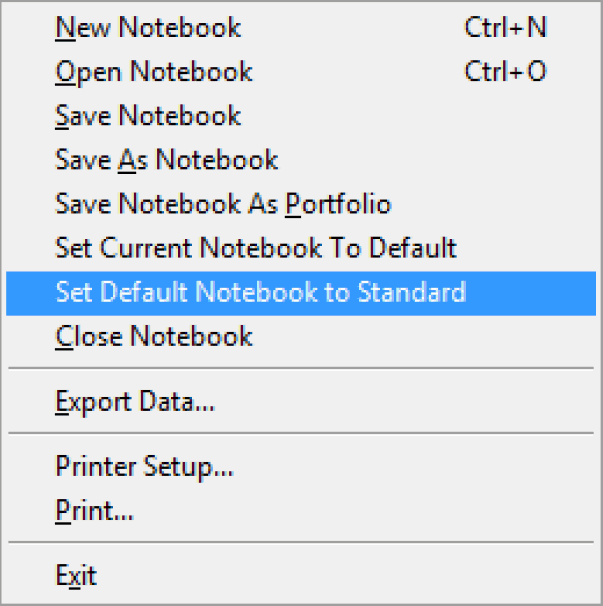Create a new notebook
This screenshot has width=603, height=606.
click(148, 28)
